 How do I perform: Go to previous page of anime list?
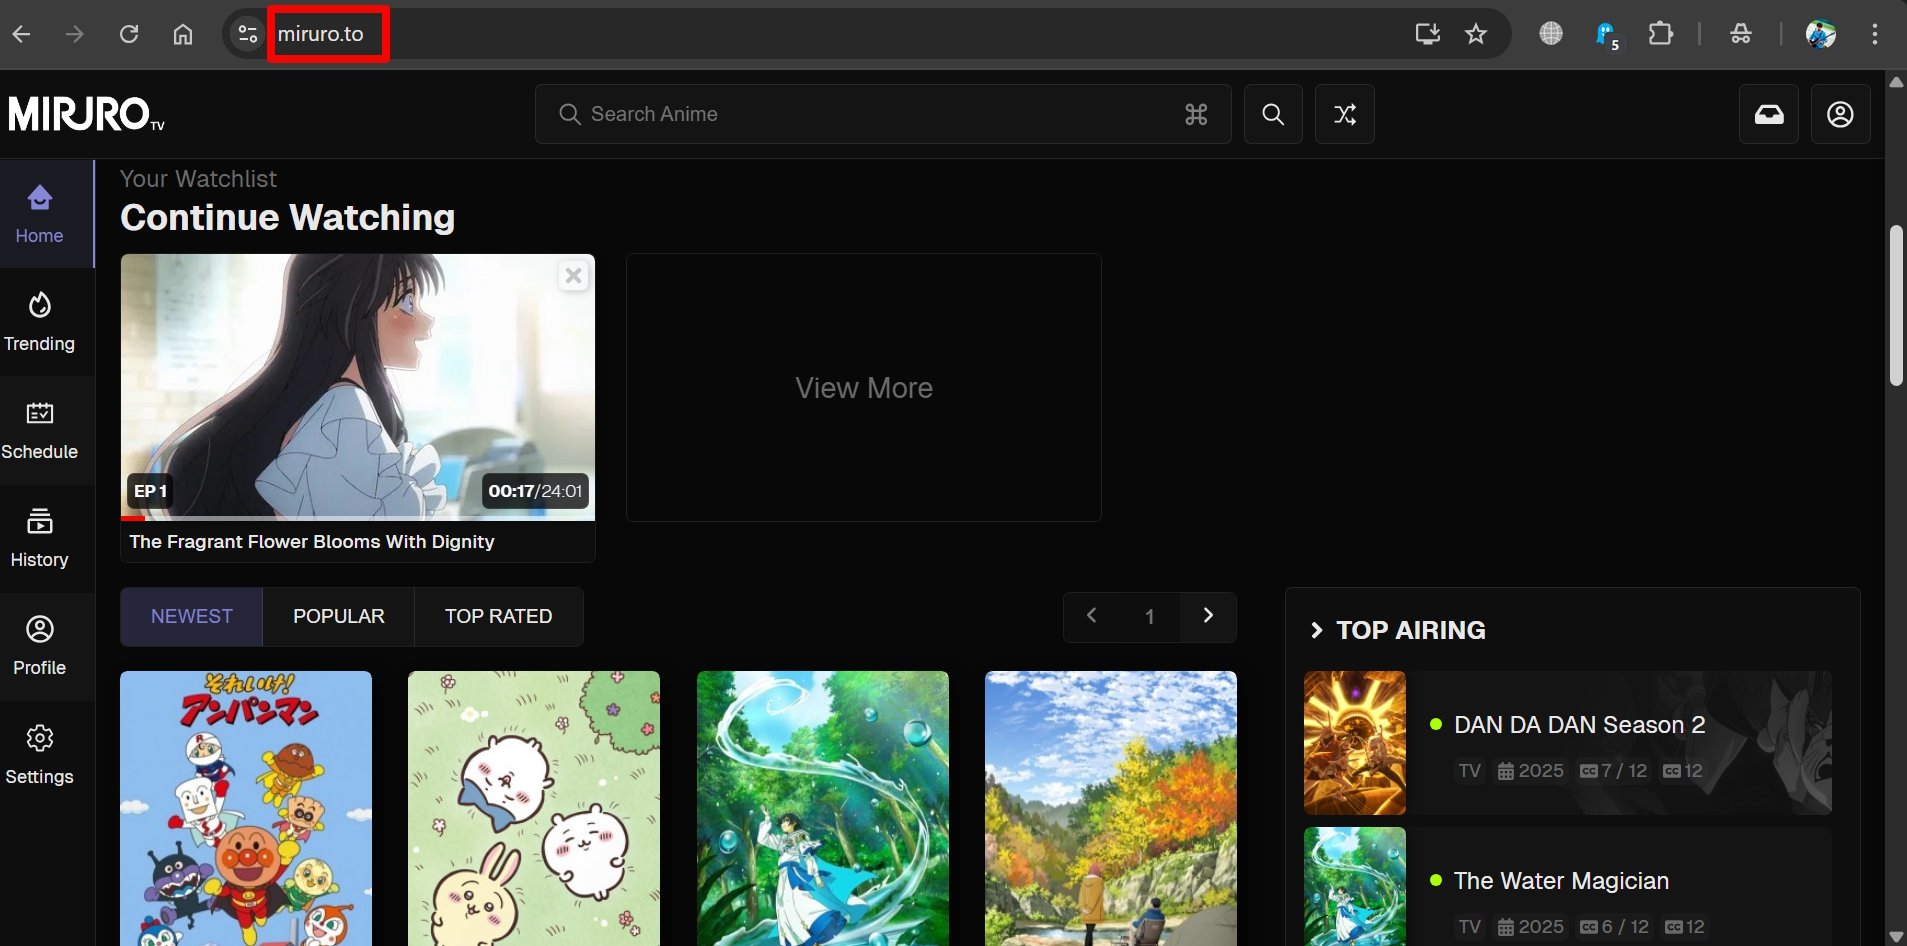1092,616
